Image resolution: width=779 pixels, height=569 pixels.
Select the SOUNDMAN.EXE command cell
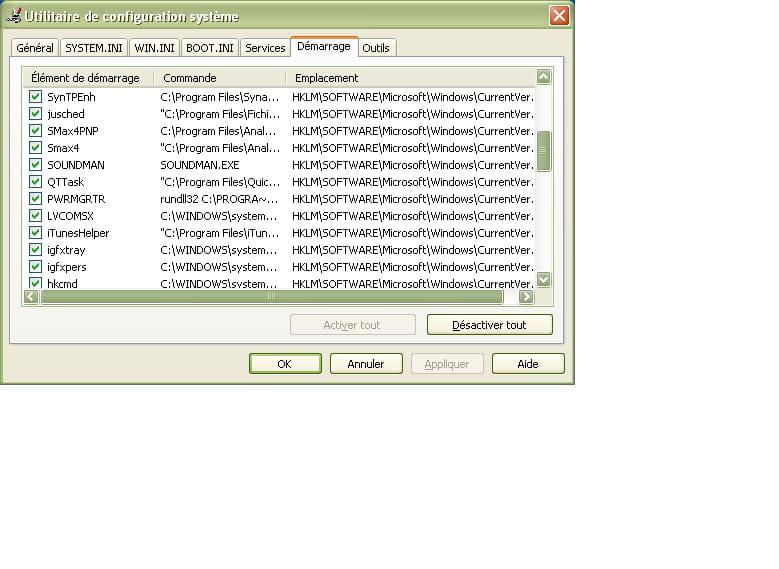[x=200, y=165]
